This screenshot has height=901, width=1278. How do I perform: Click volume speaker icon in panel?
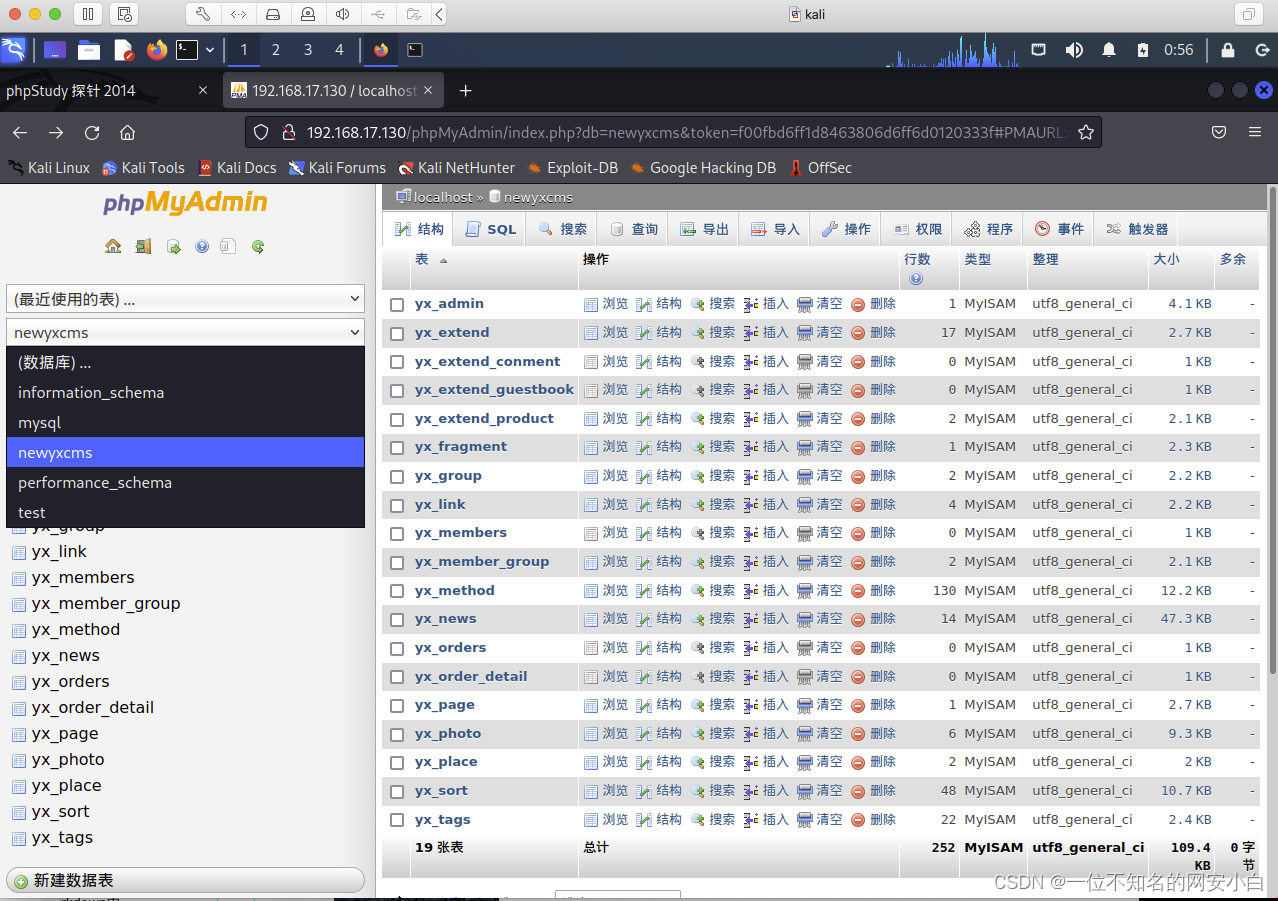[1074, 50]
